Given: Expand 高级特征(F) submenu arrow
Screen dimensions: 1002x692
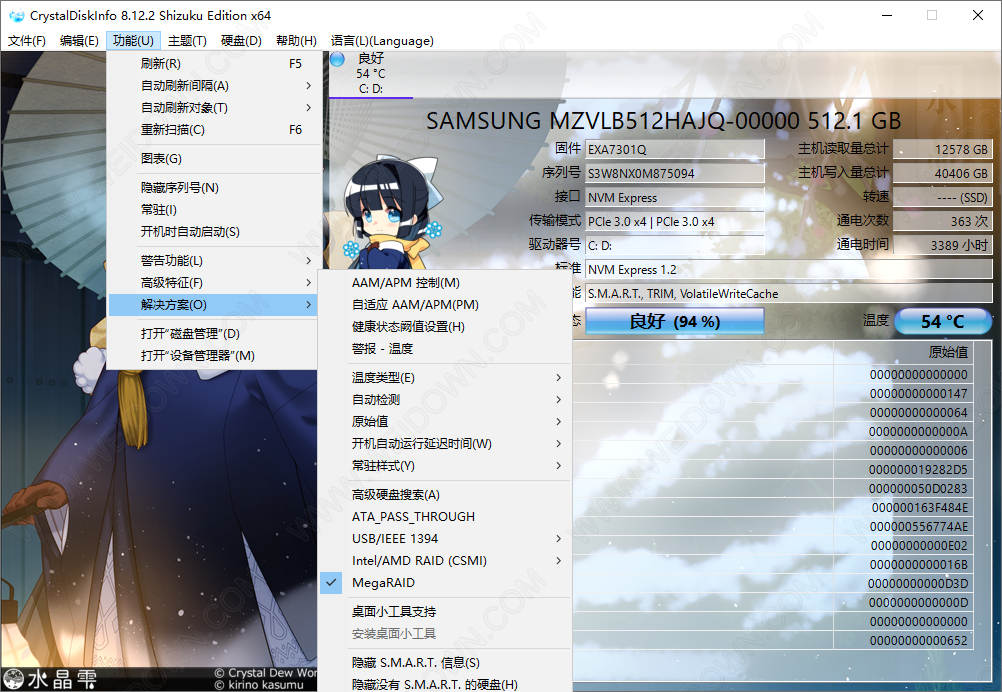Looking at the screenshot, I should coord(309,282).
